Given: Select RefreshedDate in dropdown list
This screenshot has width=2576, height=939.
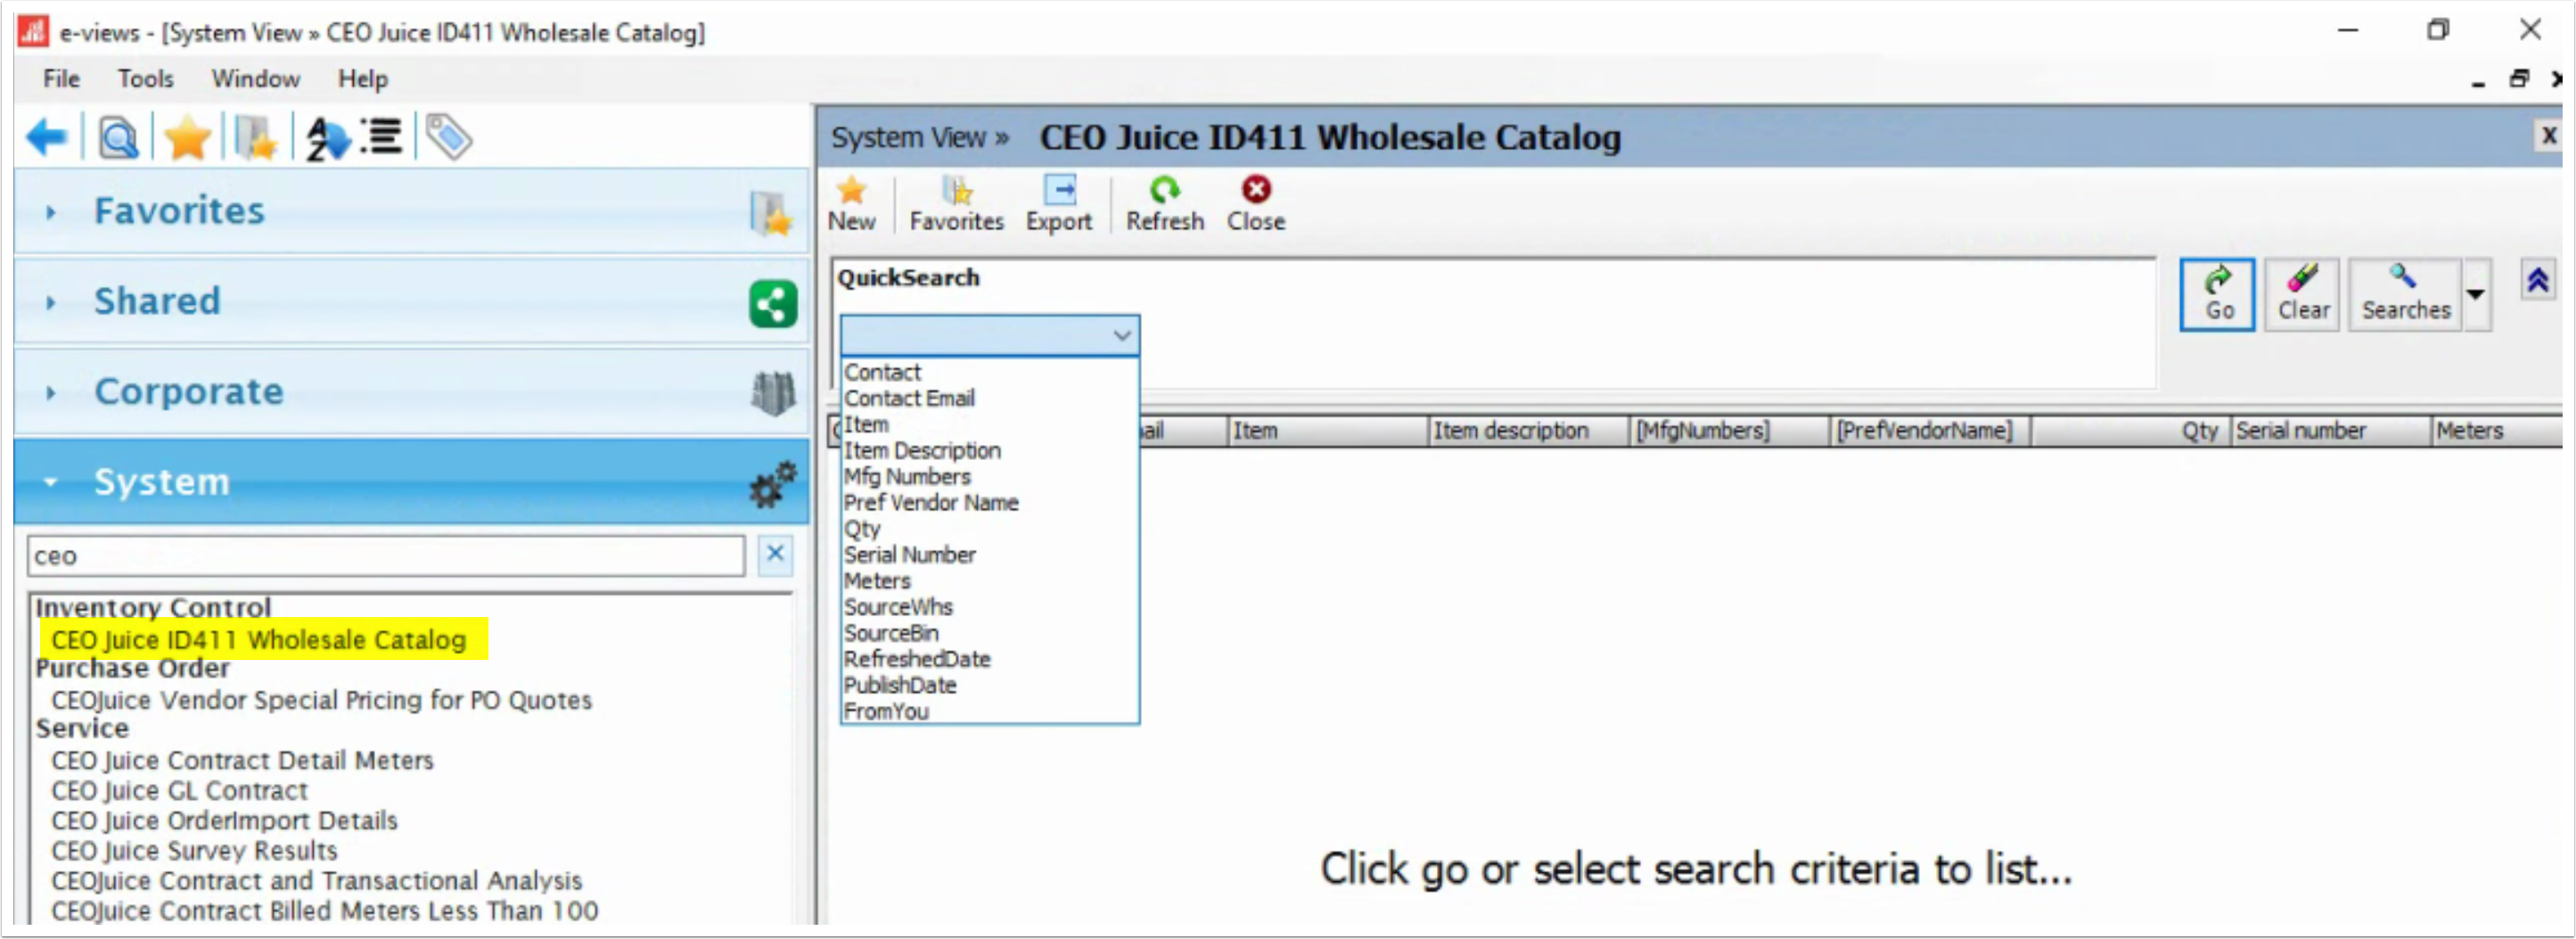Looking at the screenshot, I should (x=990, y=659).
